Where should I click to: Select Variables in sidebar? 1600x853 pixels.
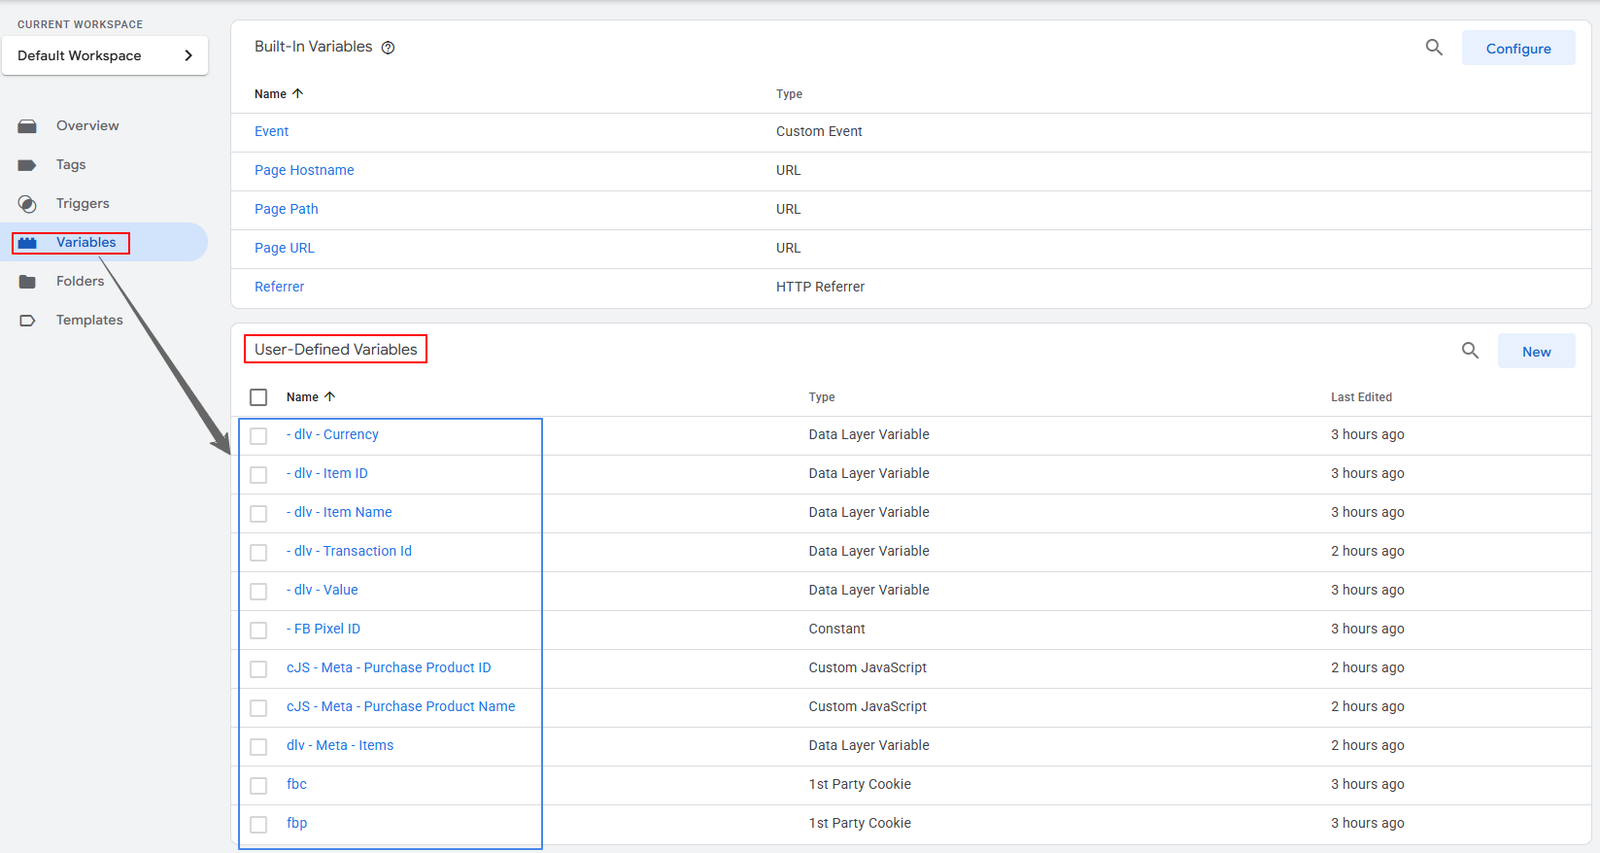tap(86, 243)
